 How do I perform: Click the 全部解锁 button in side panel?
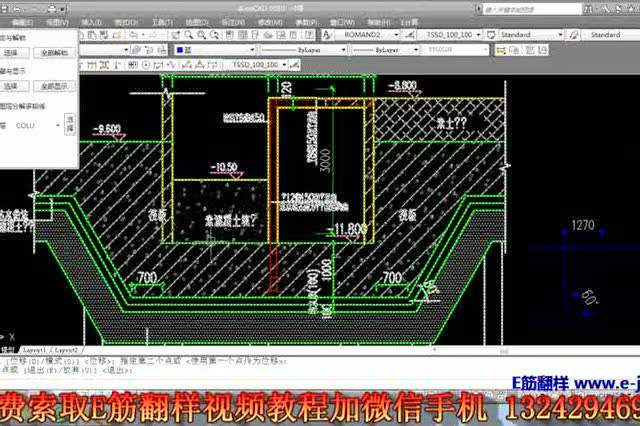click(x=54, y=53)
